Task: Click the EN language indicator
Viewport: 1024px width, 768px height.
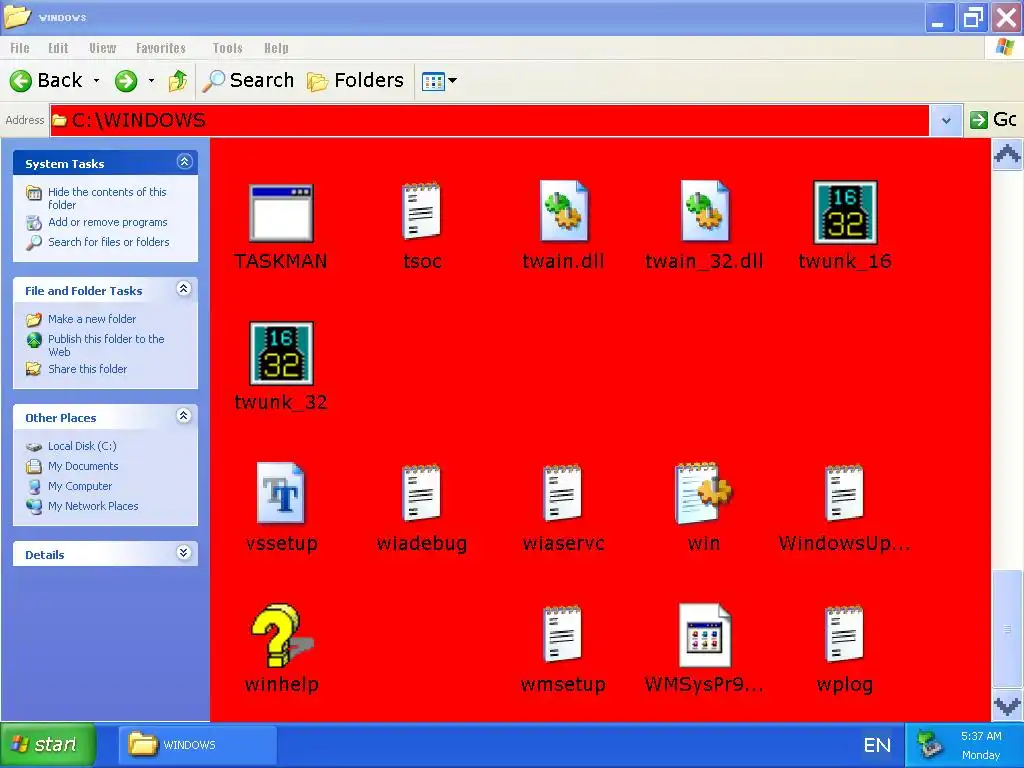Action: 876,745
